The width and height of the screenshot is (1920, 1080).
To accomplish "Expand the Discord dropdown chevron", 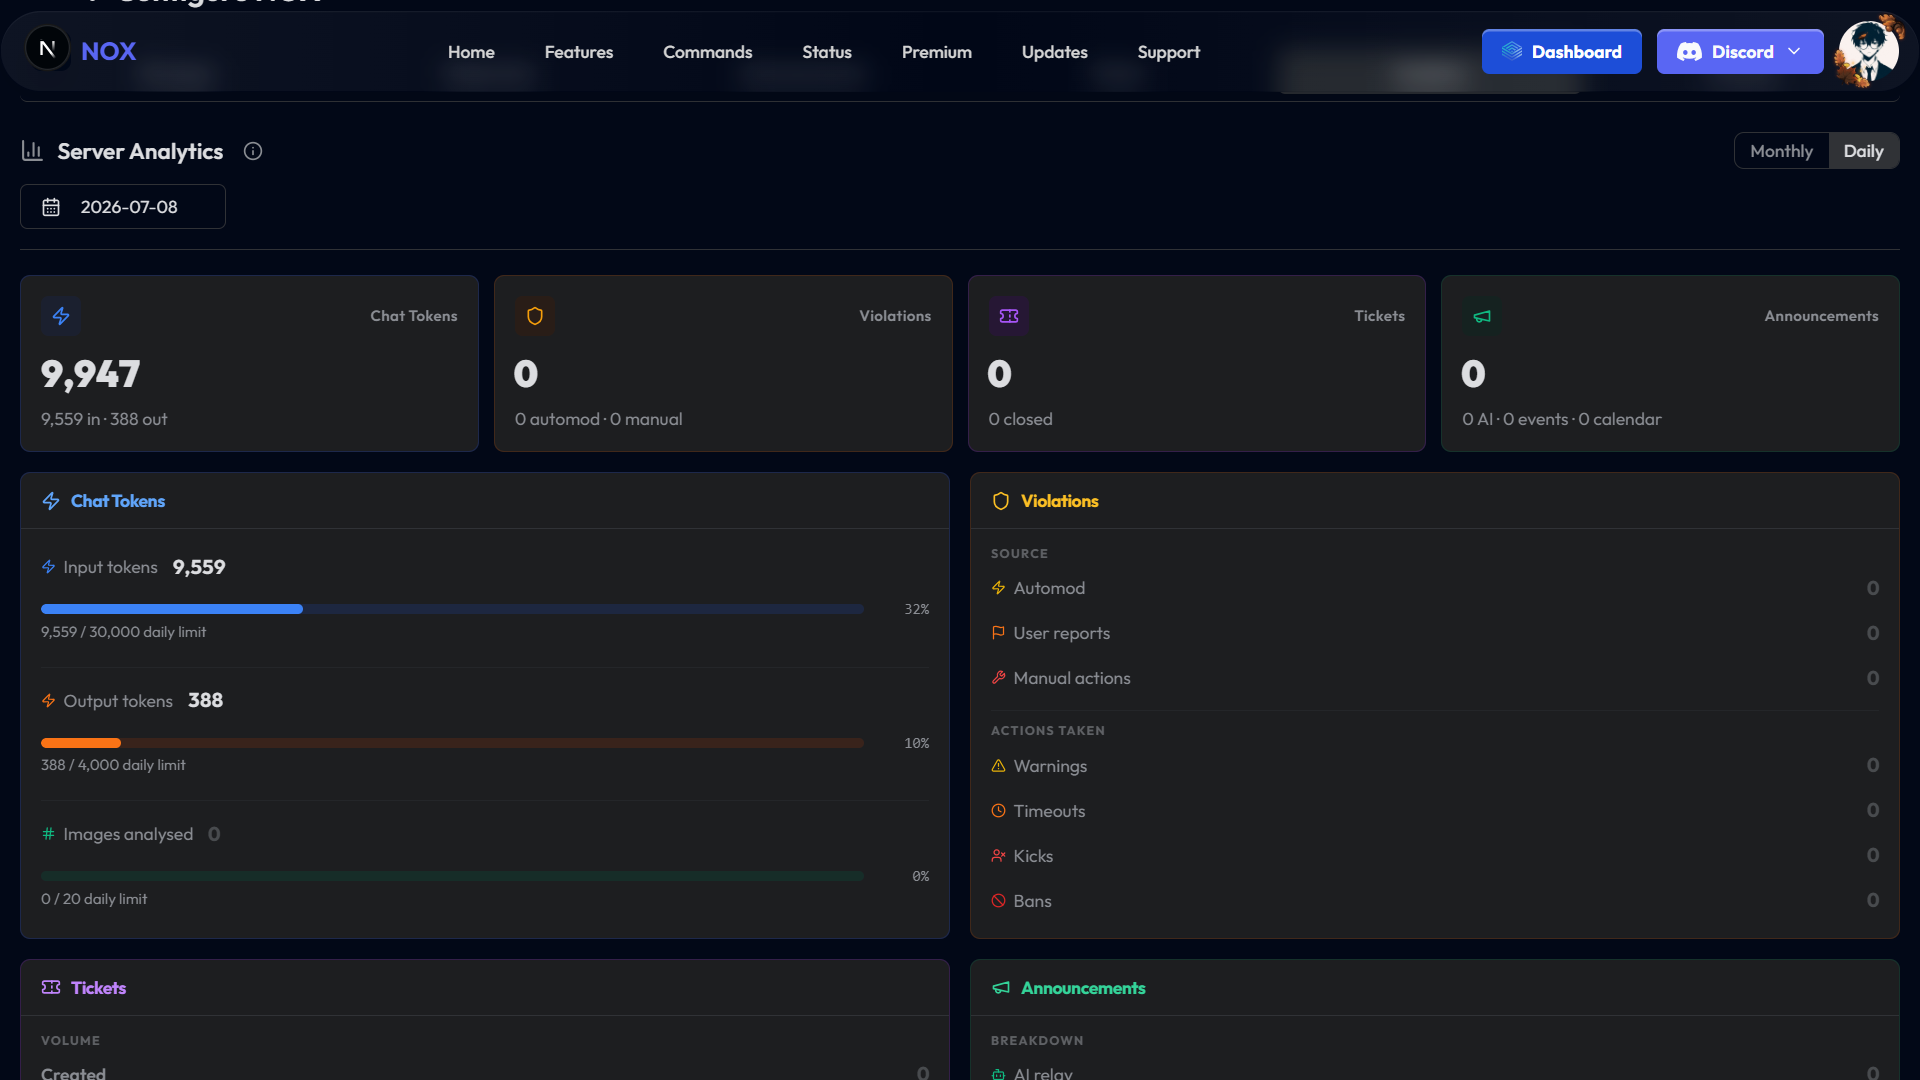I will 1794,51.
